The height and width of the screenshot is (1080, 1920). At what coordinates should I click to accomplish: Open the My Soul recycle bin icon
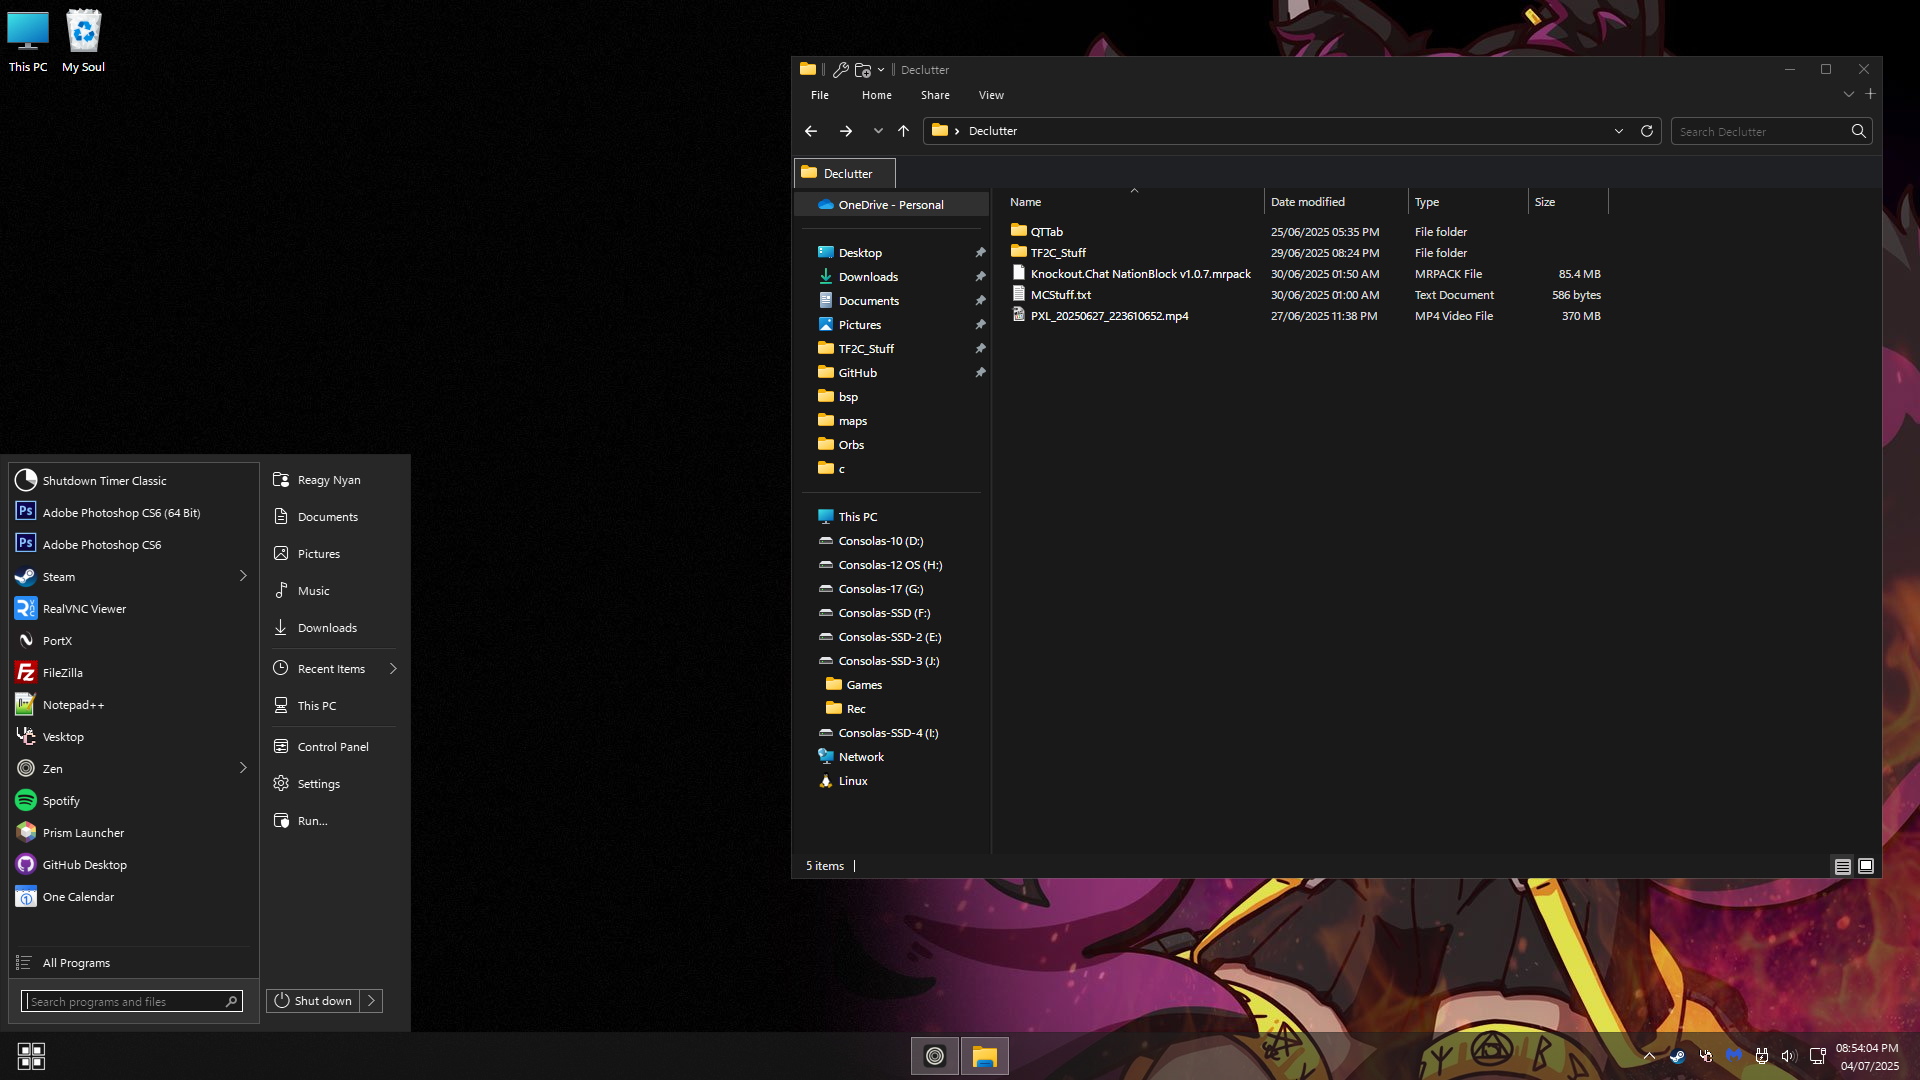point(84,42)
